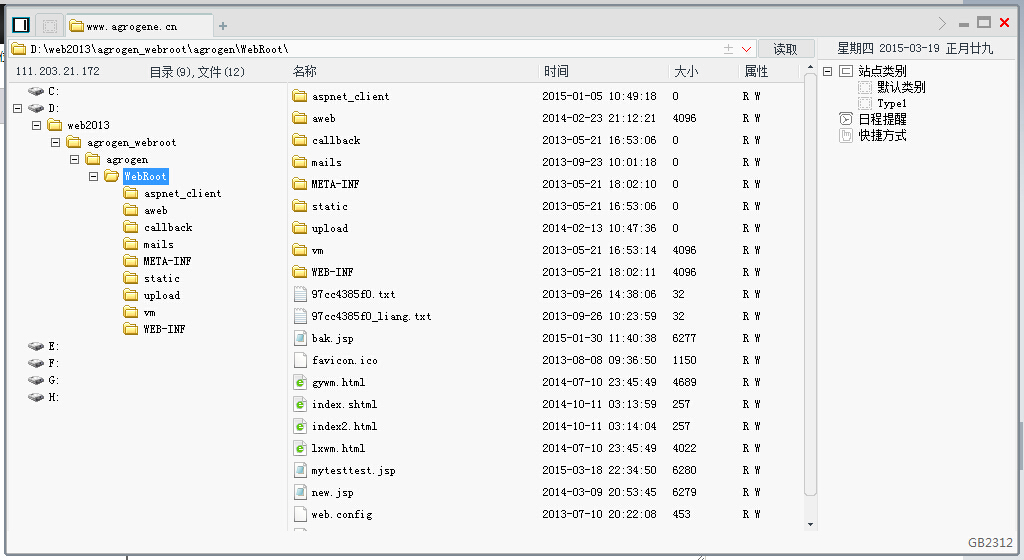This screenshot has height=560, width=1024.
Task: Click the 读取 button
Action: click(x=786, y=49)
